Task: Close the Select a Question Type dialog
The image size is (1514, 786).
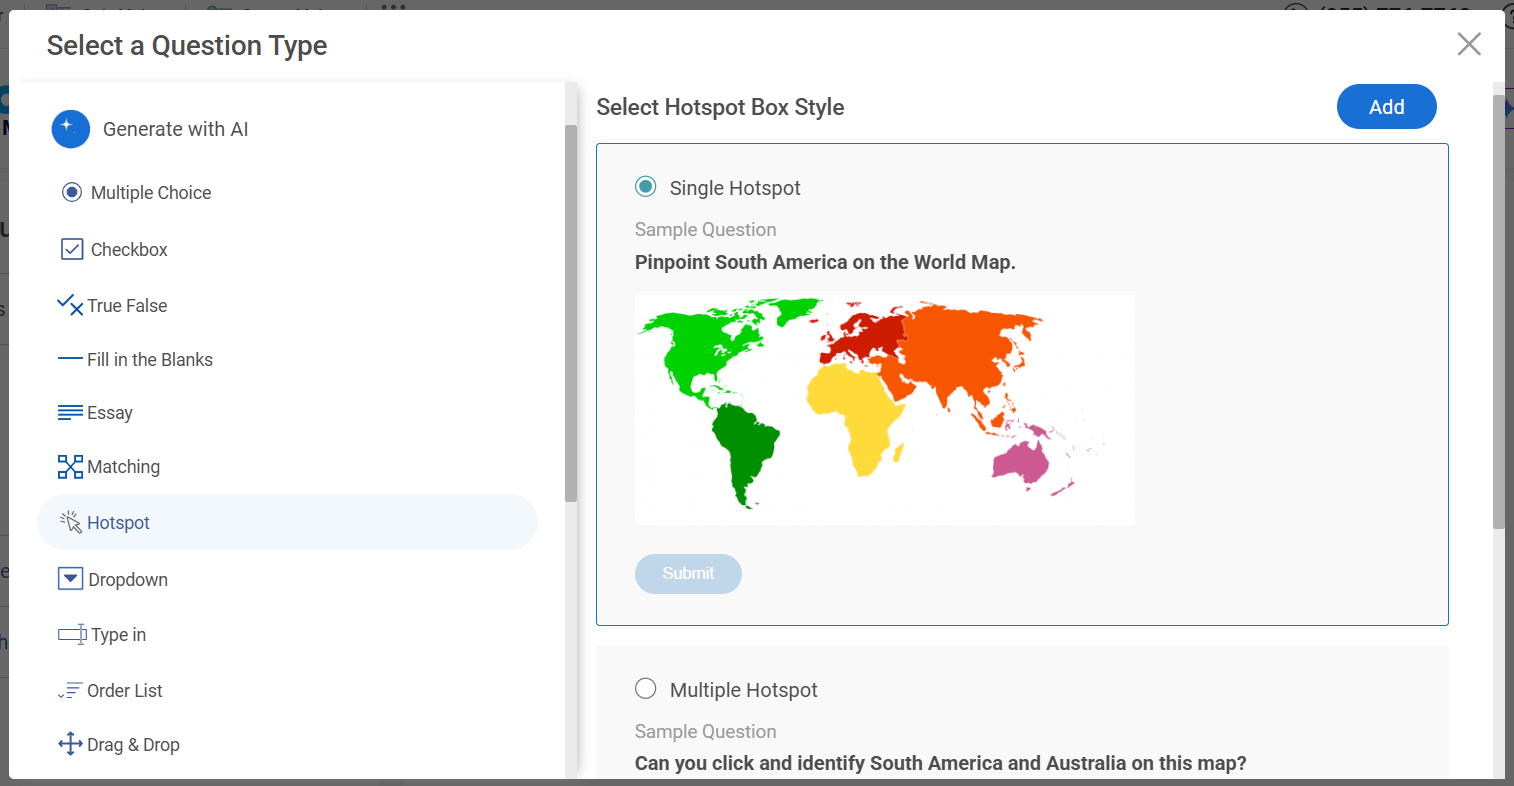Action: [x=1468, y=44]
